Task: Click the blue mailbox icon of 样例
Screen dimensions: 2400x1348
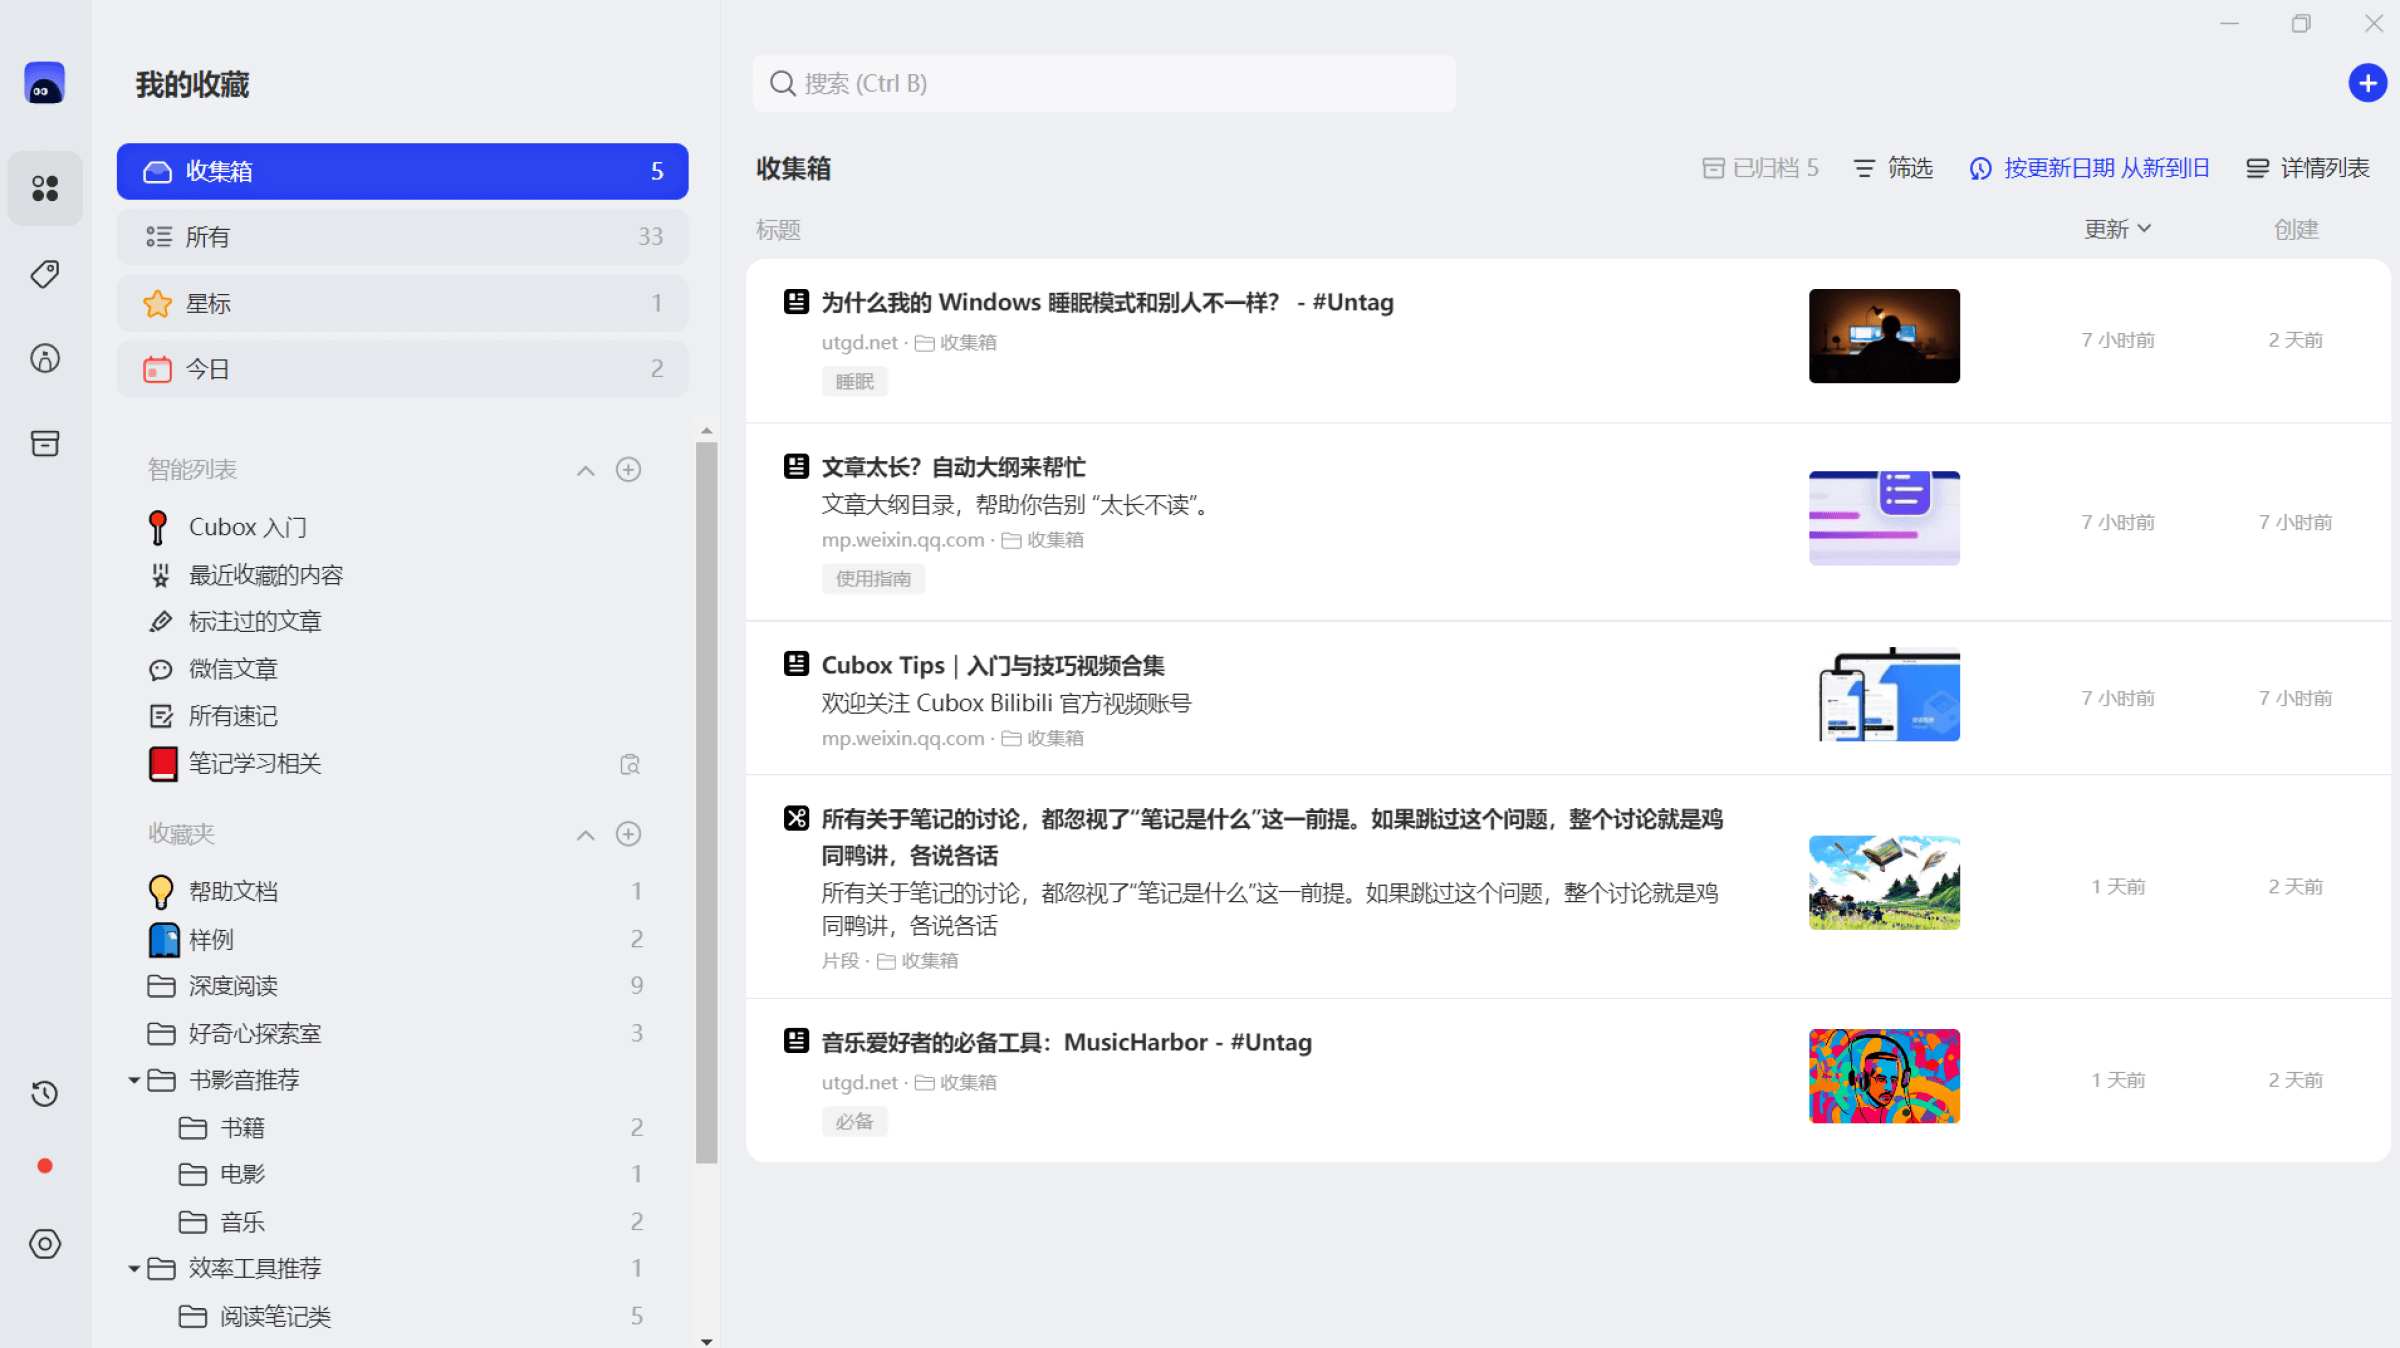Action: click(x=163, y=939)
